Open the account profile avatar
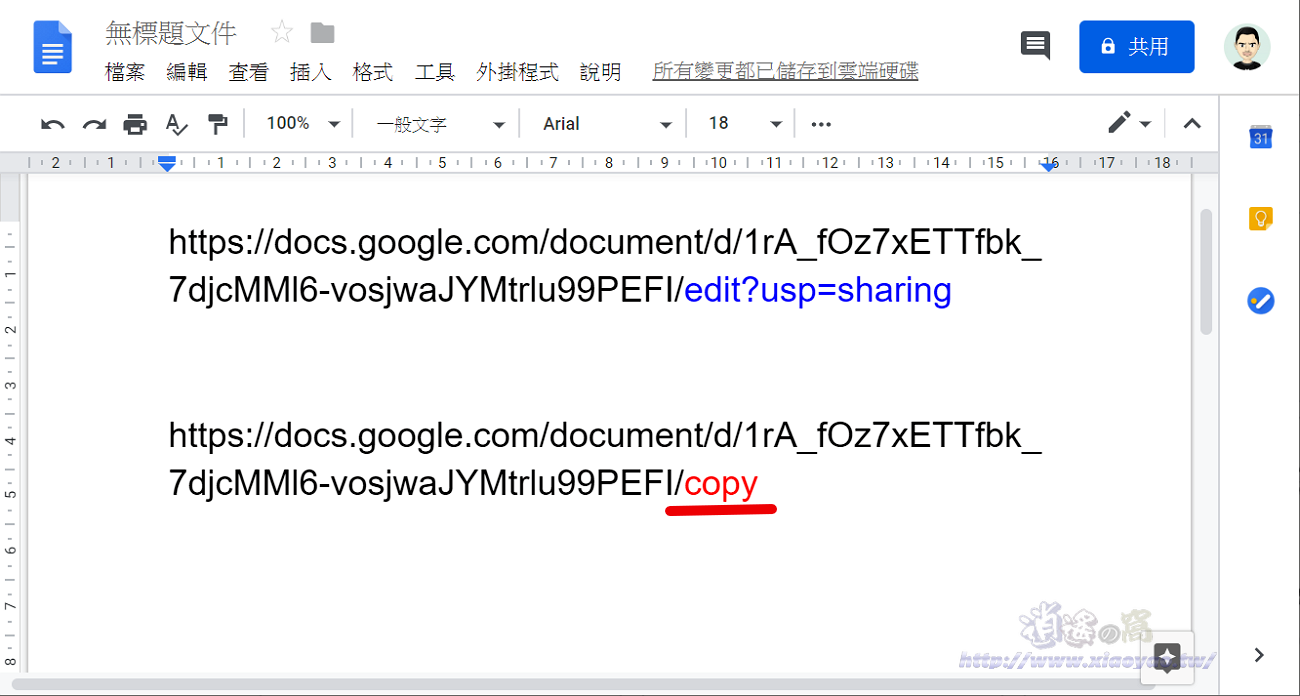 tap(1246, 47)
